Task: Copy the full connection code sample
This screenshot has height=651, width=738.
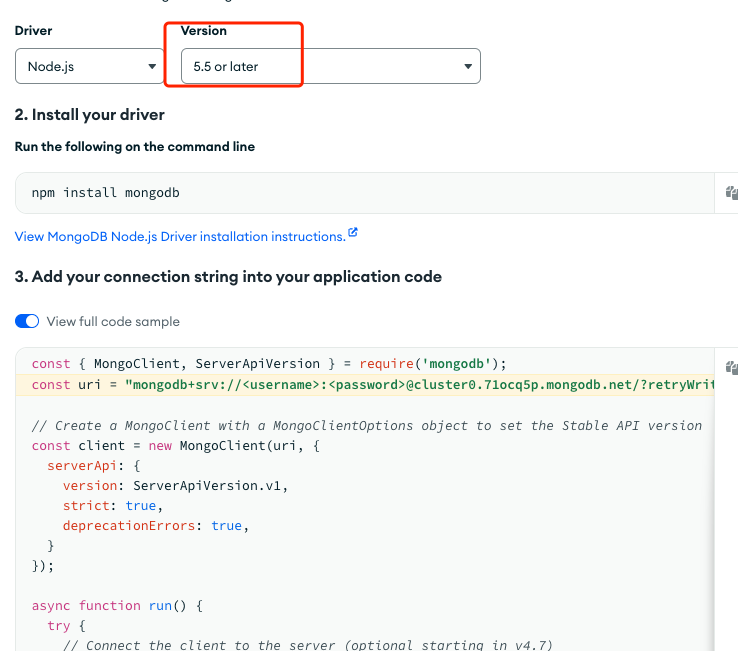Action: click(x=731, y=367)
